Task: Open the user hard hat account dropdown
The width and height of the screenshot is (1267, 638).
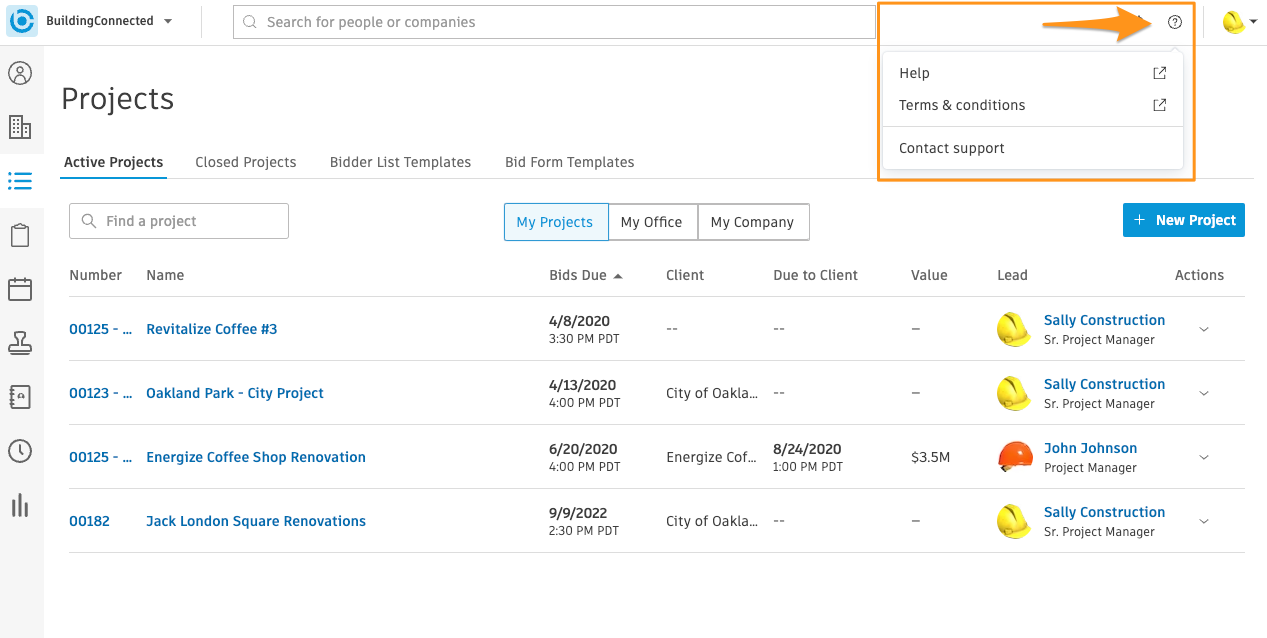Action: (x=1238, y=22)
